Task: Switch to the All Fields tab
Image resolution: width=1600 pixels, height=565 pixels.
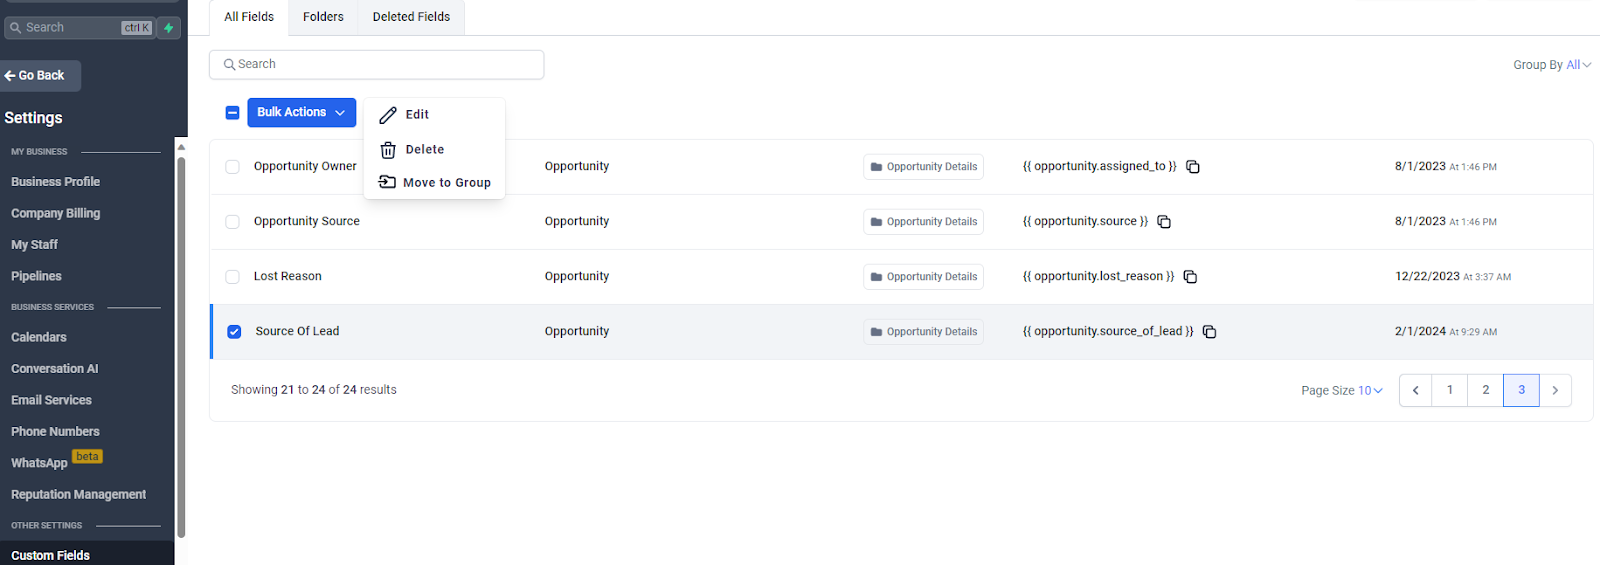Action: (x=249, y=17)
